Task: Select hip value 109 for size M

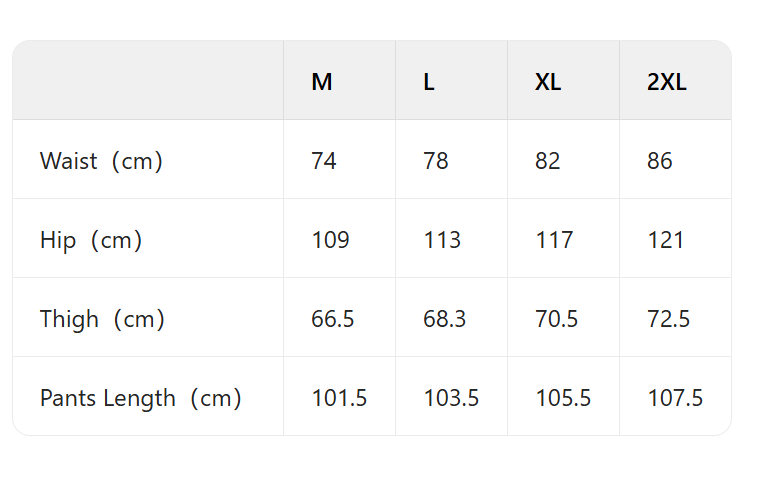Action: click(x=330, y=240)
